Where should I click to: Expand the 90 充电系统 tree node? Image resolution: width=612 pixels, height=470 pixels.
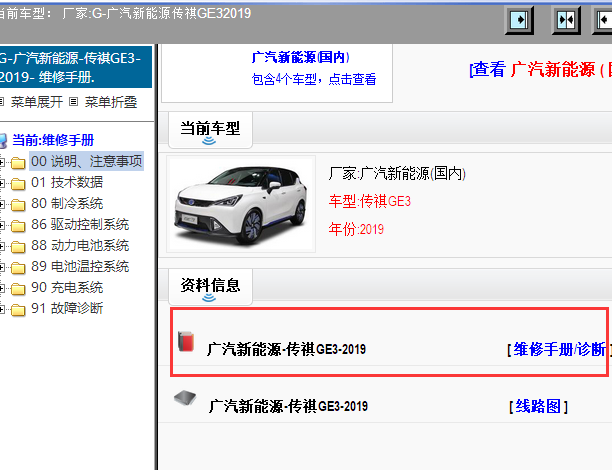coord(2,288)
